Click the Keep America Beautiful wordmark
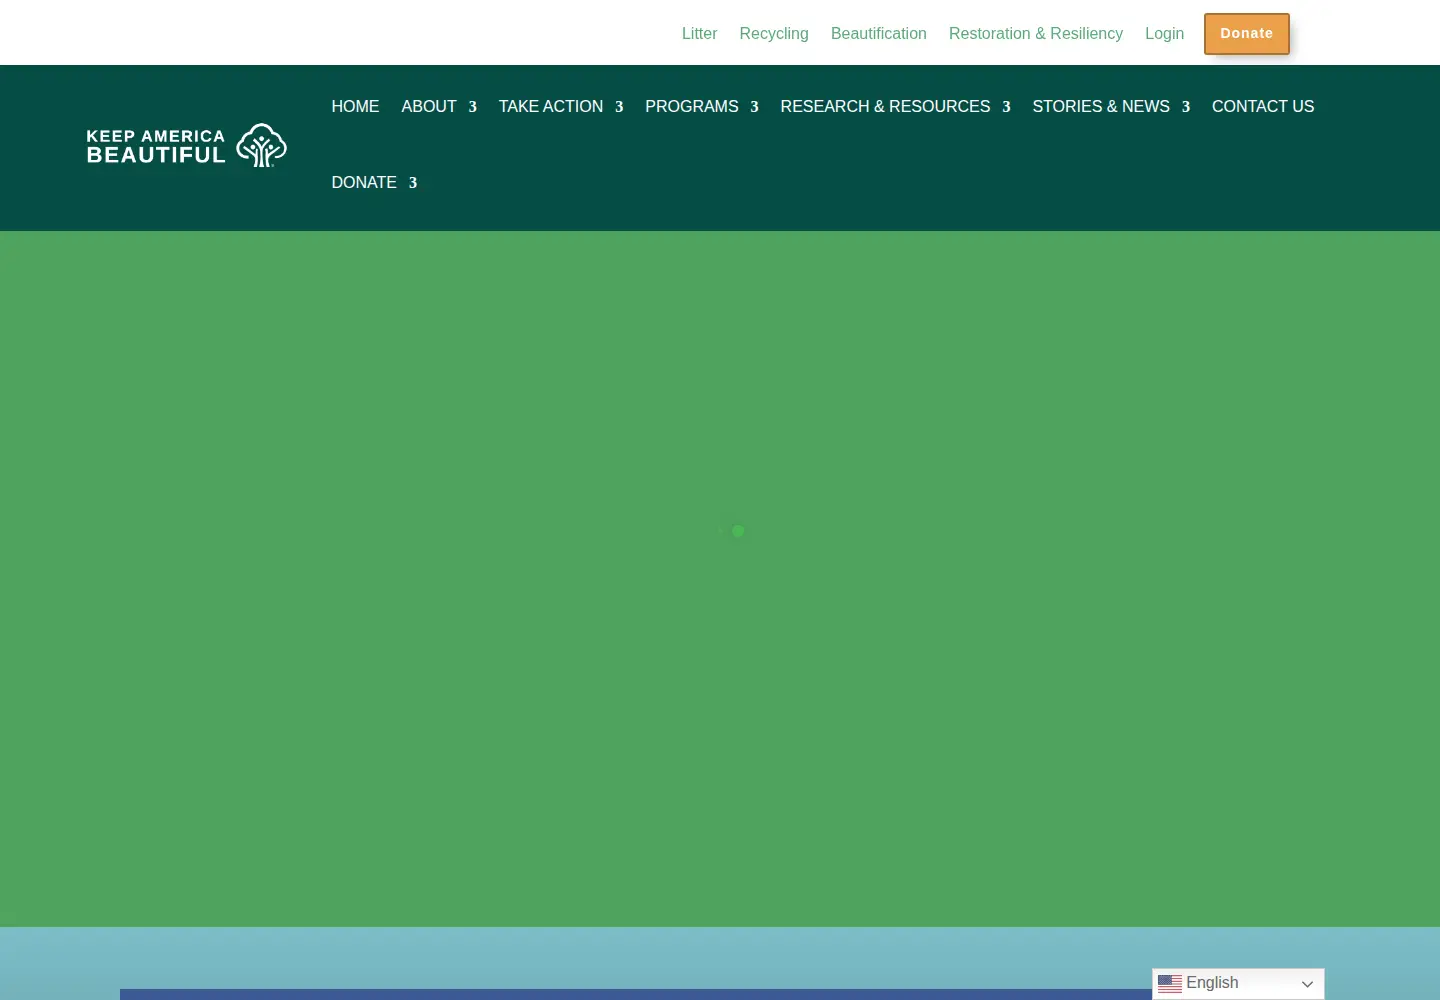Image resolution: width=1440 pixels, height=1000 pixels. [156, 146]
